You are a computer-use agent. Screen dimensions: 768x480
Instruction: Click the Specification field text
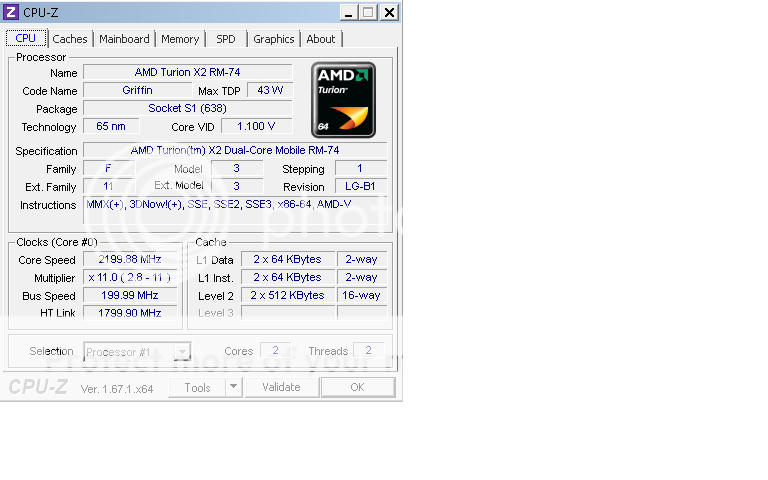[x=235, y=151]
